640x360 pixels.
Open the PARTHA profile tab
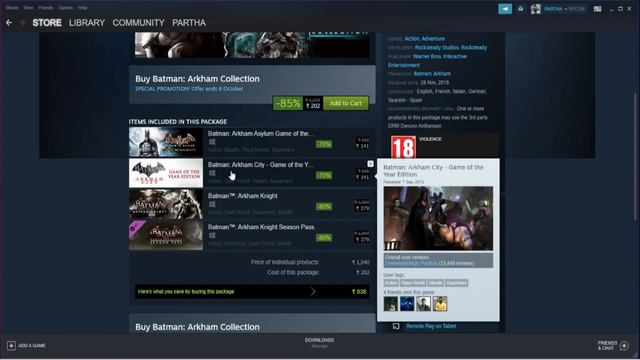pyautogui.click(x=189, y=23)
